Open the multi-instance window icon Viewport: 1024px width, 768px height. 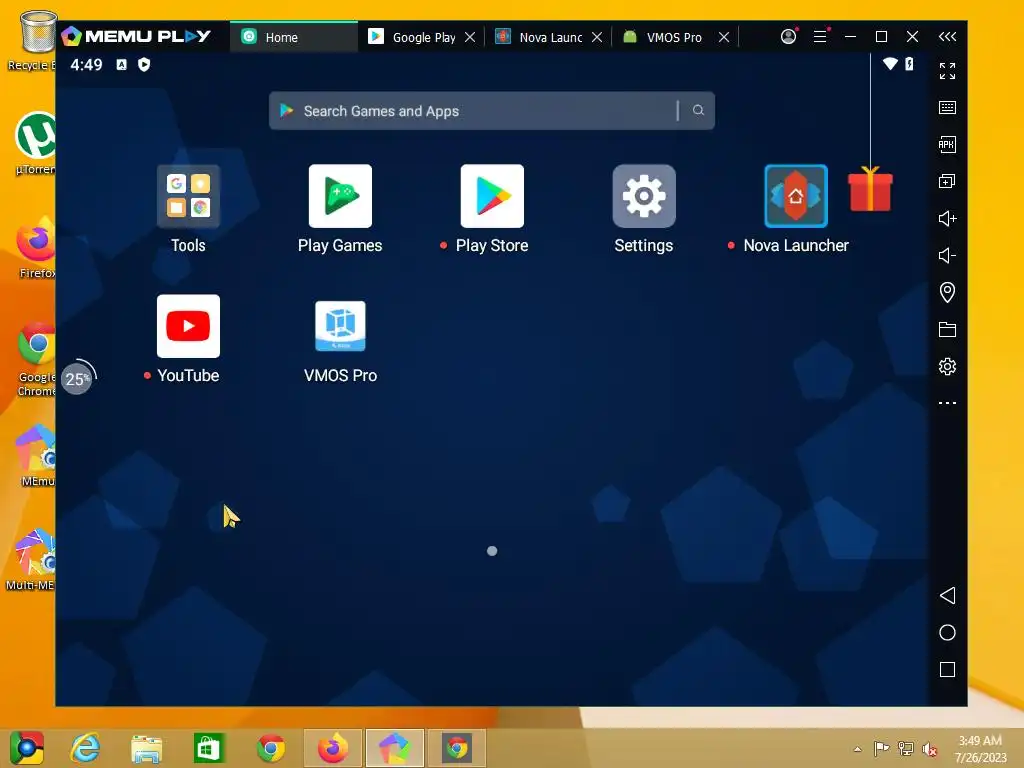pos(947,182)
